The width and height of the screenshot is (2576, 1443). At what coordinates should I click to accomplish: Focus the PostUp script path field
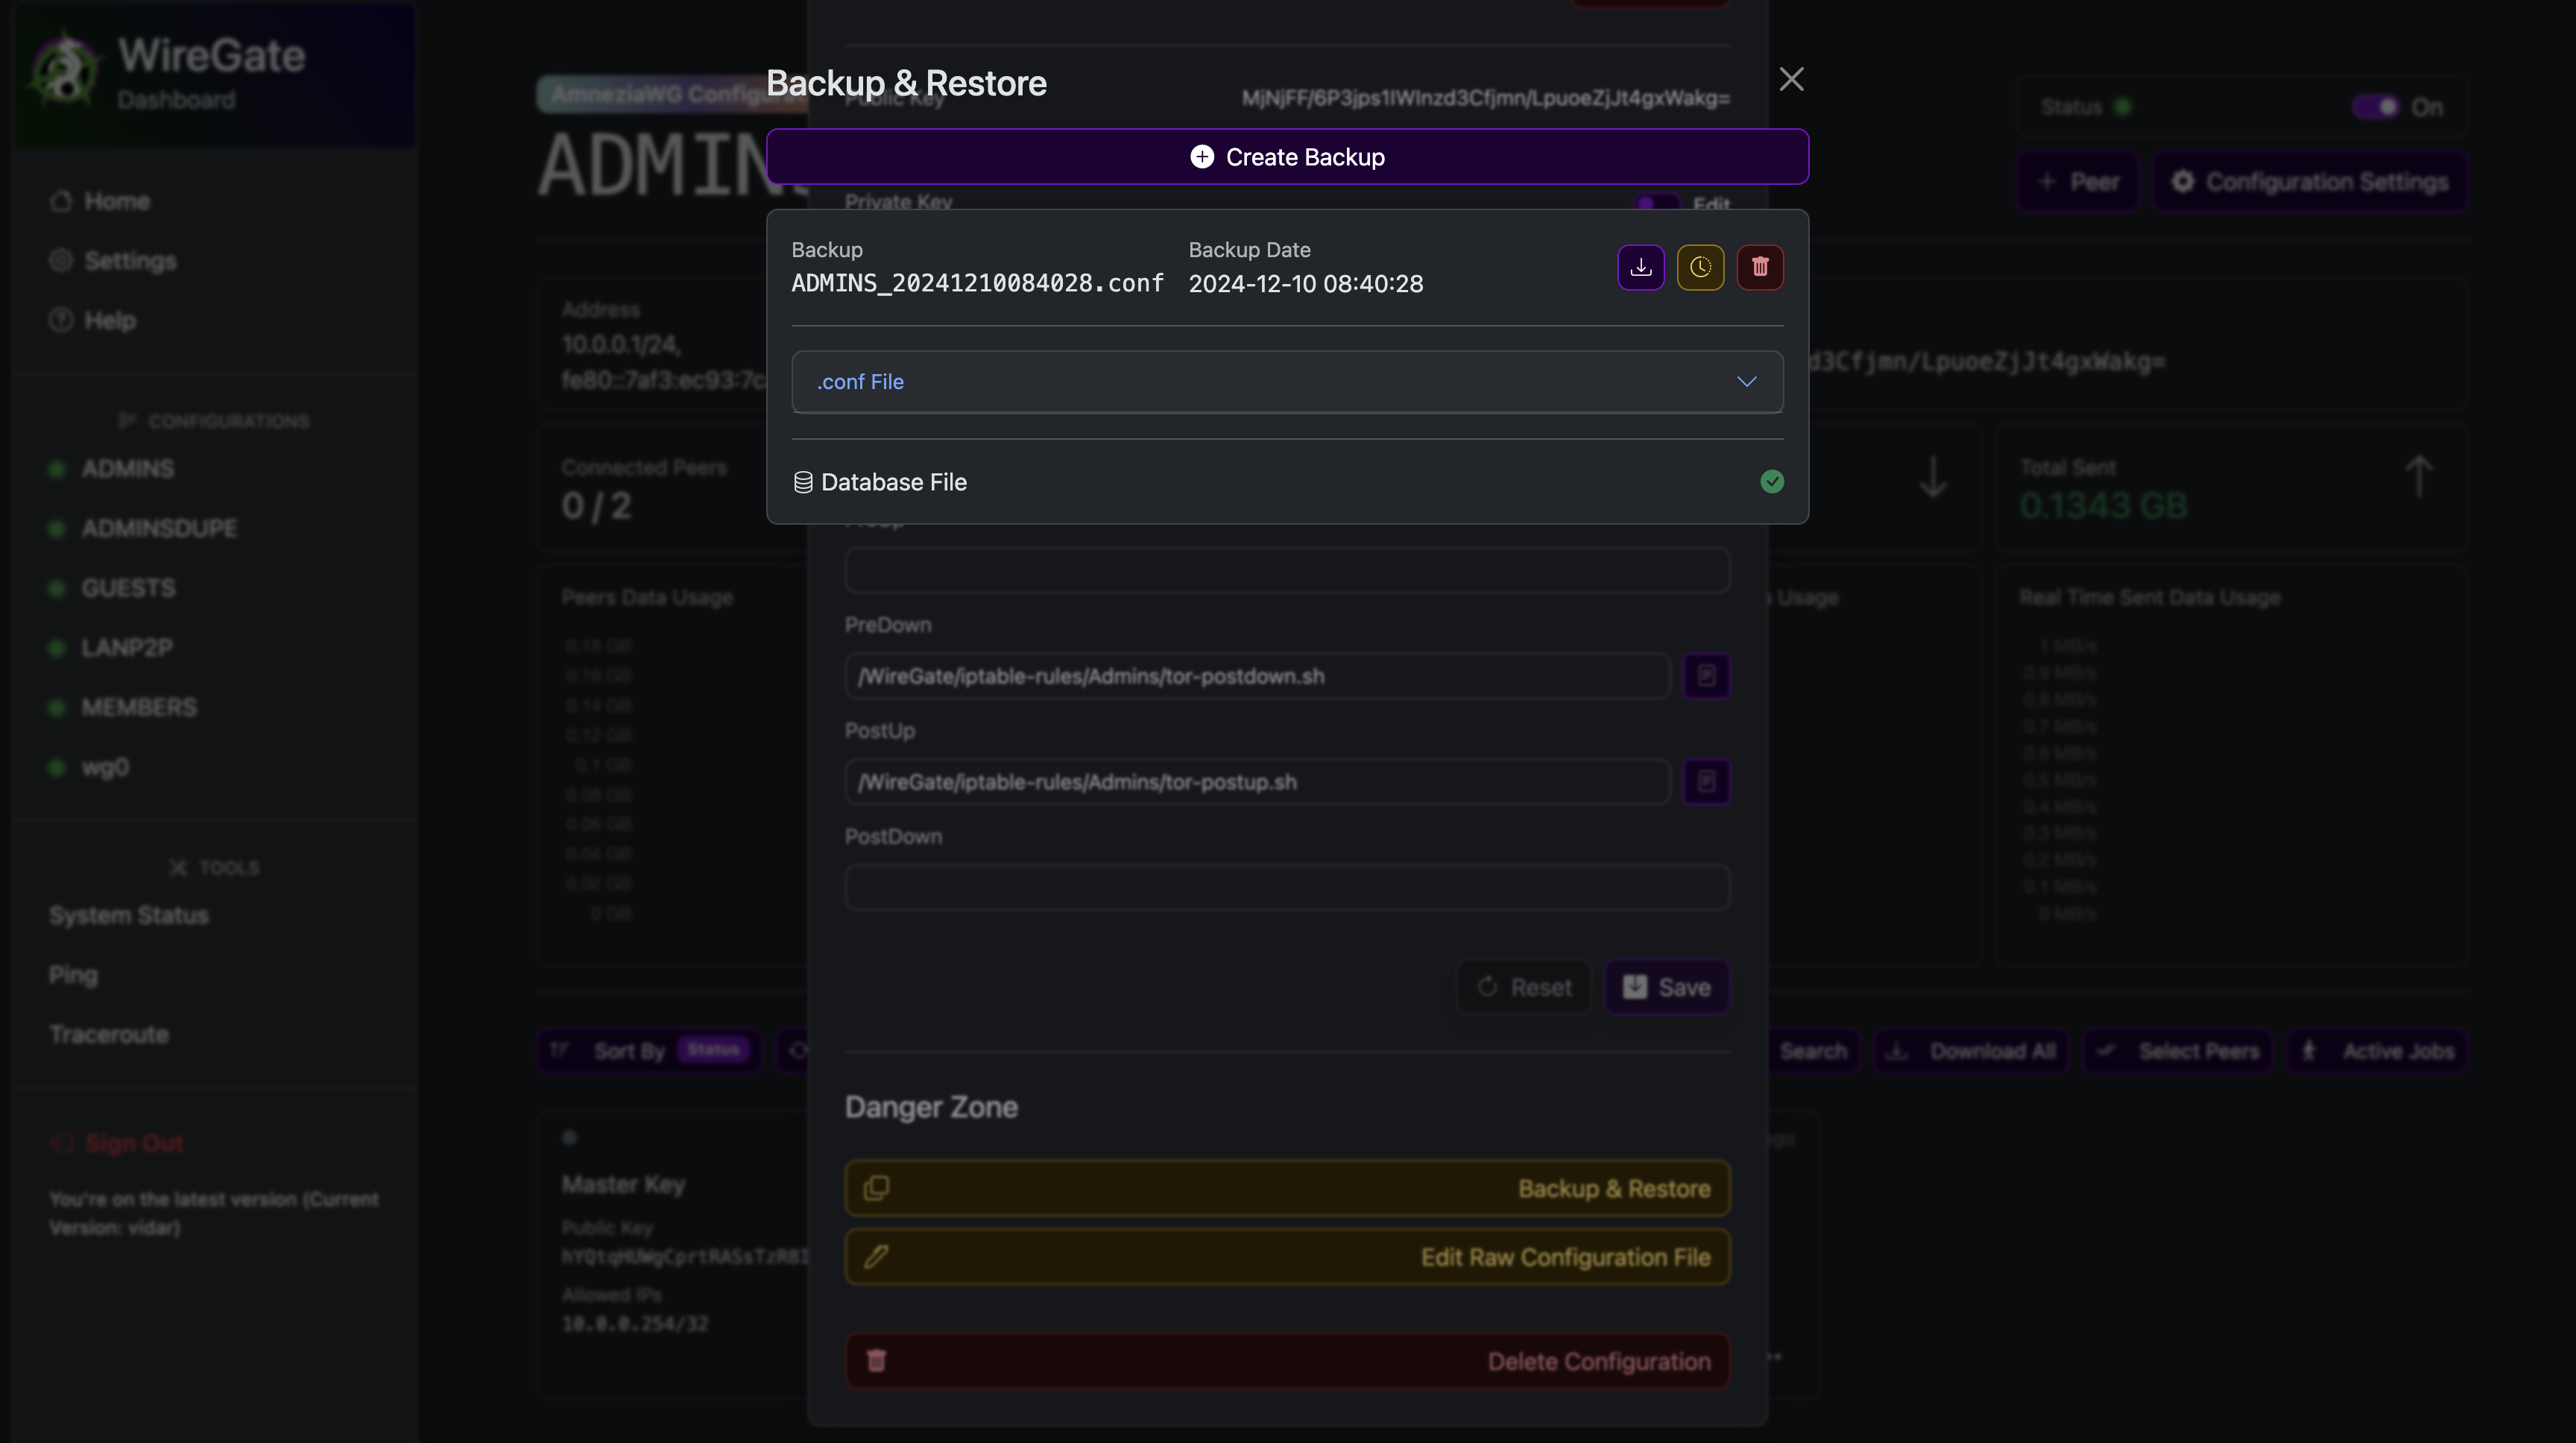[1257, 782]
